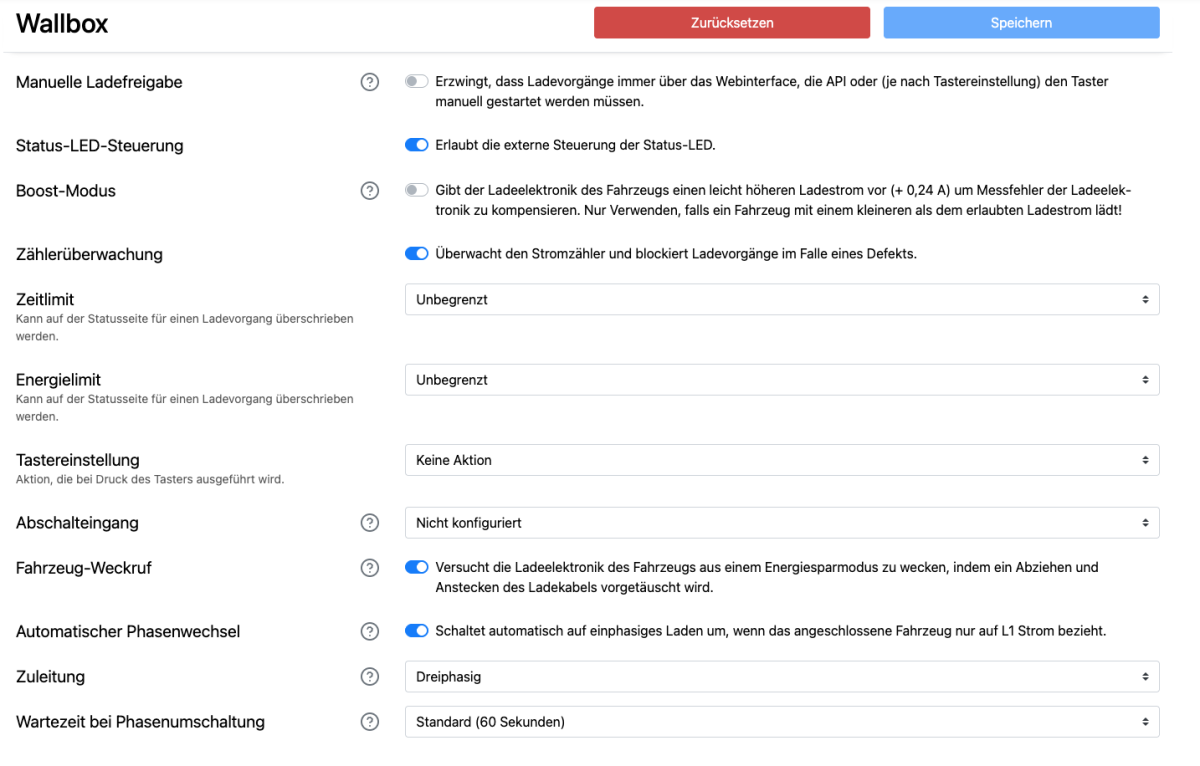Click help icon for Manuelle Ladefreigabe
This screenshot has height=766, width=1200.
[369, 82]
